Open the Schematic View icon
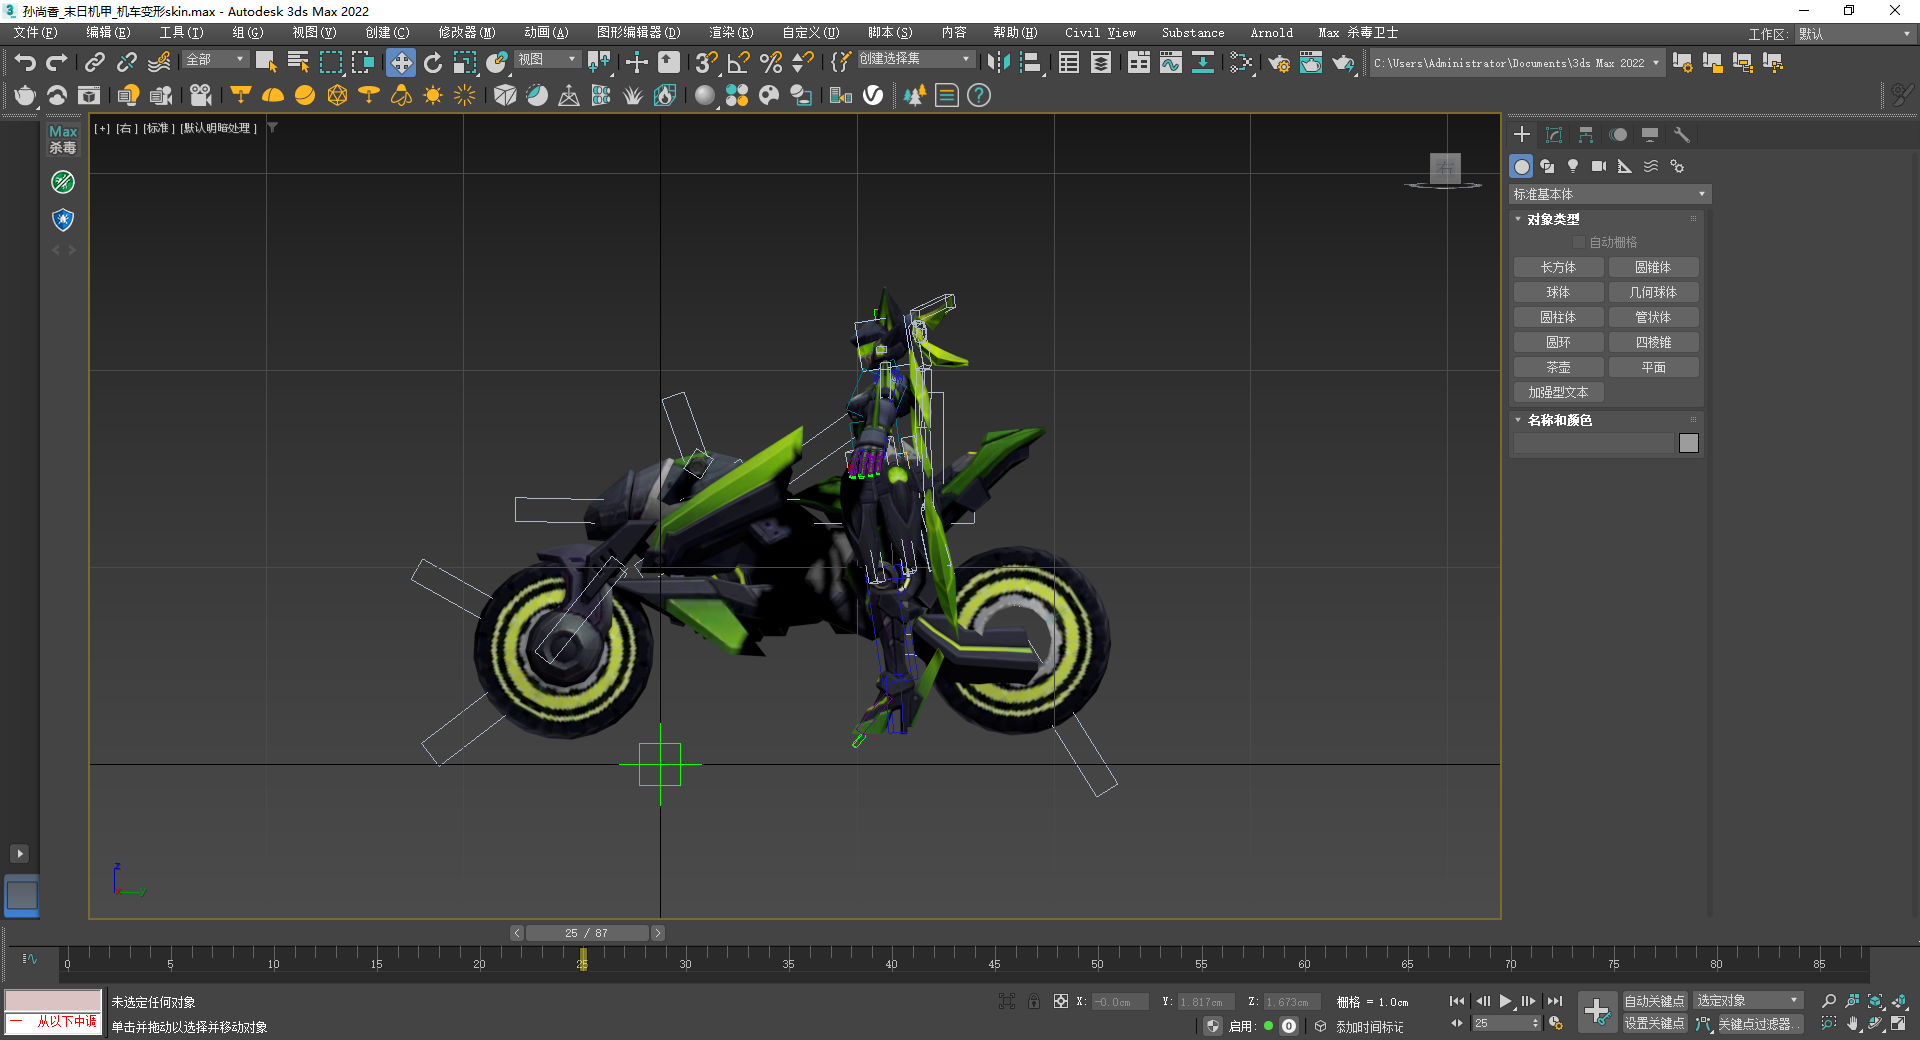This screenshot has height=1040, width=1920. [x=1203, y=63]
